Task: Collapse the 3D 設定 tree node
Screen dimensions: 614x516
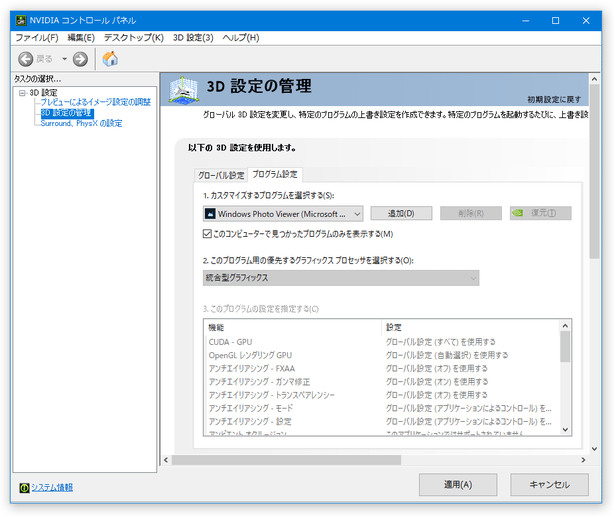Action: (x=22, y=93)
